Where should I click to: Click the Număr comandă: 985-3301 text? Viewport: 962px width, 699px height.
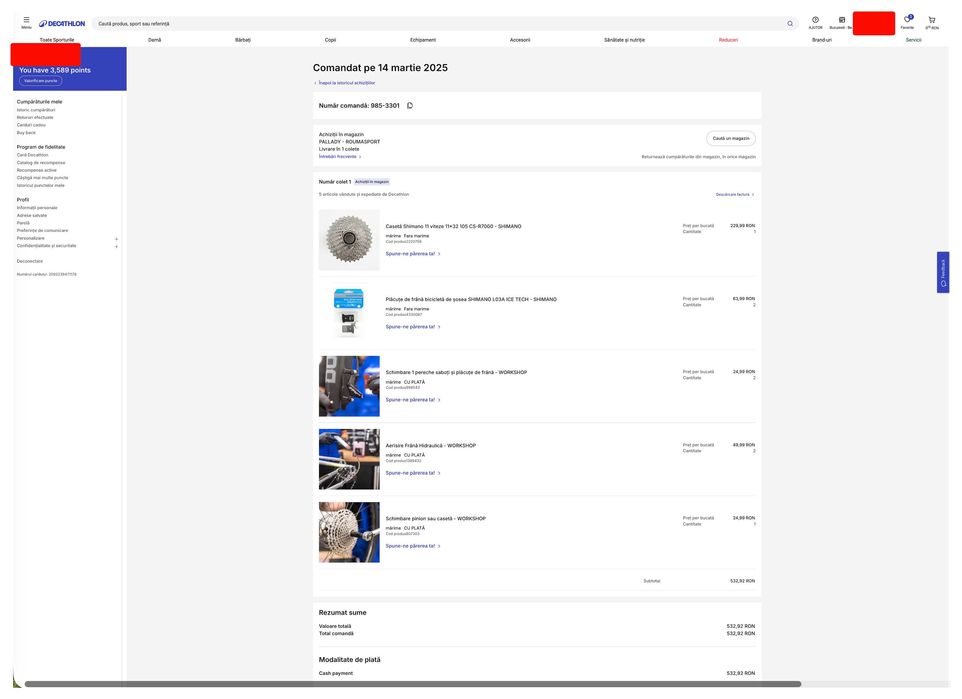pos(359,106)
